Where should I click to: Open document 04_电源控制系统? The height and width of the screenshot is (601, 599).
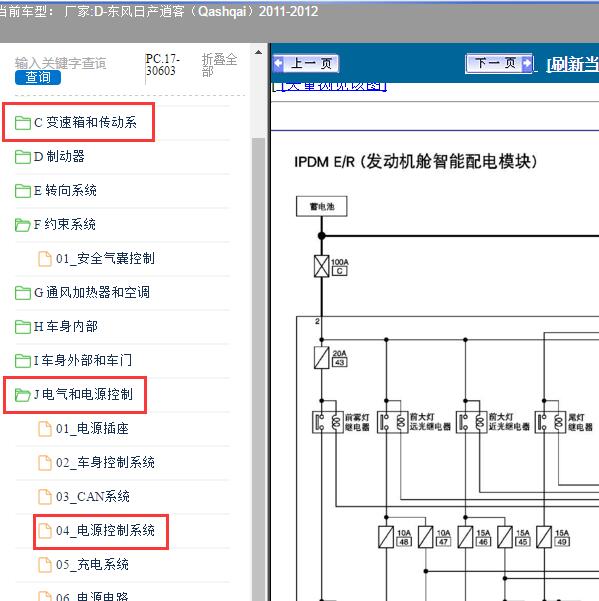click(x=105, y=530)
